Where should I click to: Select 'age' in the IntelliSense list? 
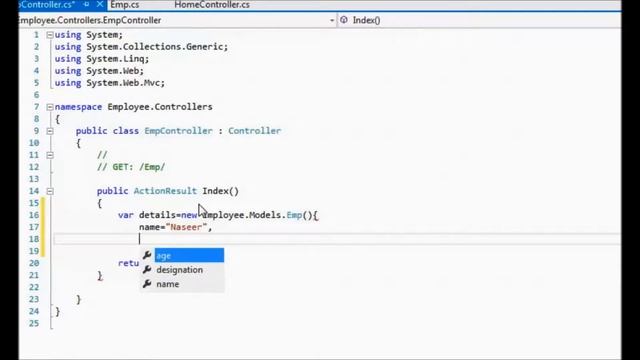pos(189,256)
